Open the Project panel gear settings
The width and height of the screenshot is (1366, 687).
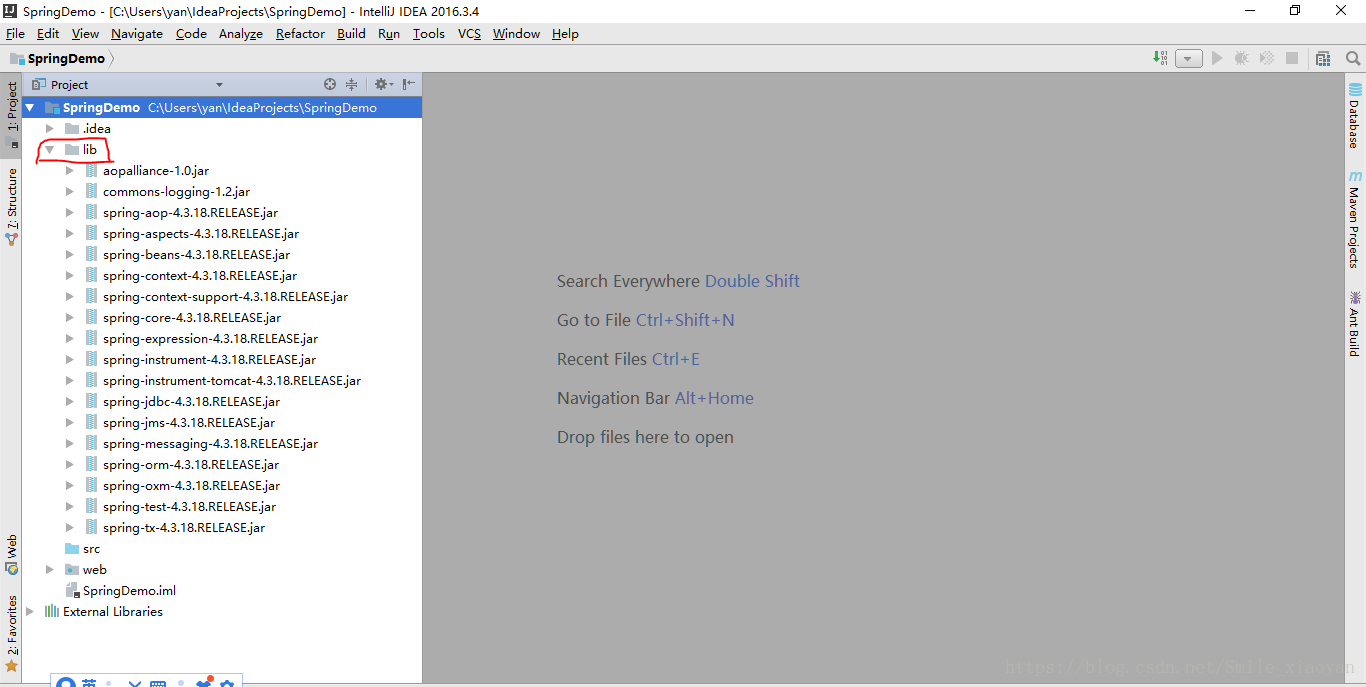[383, 84]
